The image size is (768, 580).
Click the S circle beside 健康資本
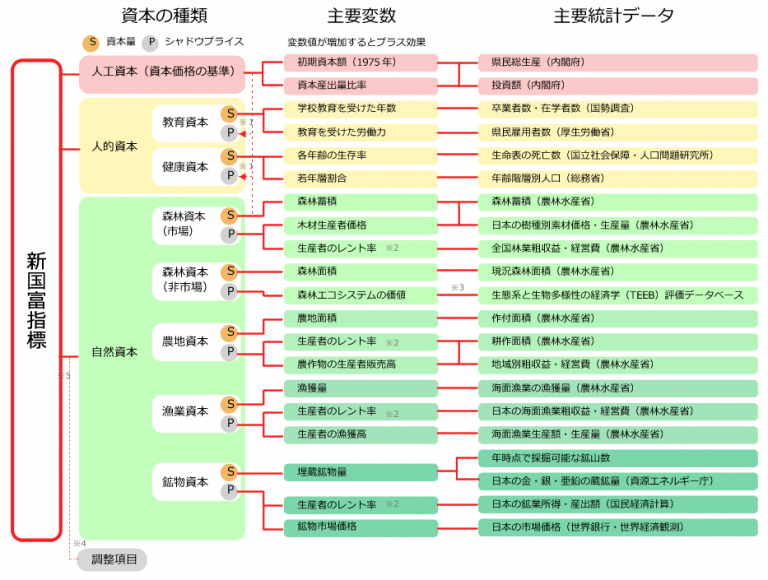[229, 156]
